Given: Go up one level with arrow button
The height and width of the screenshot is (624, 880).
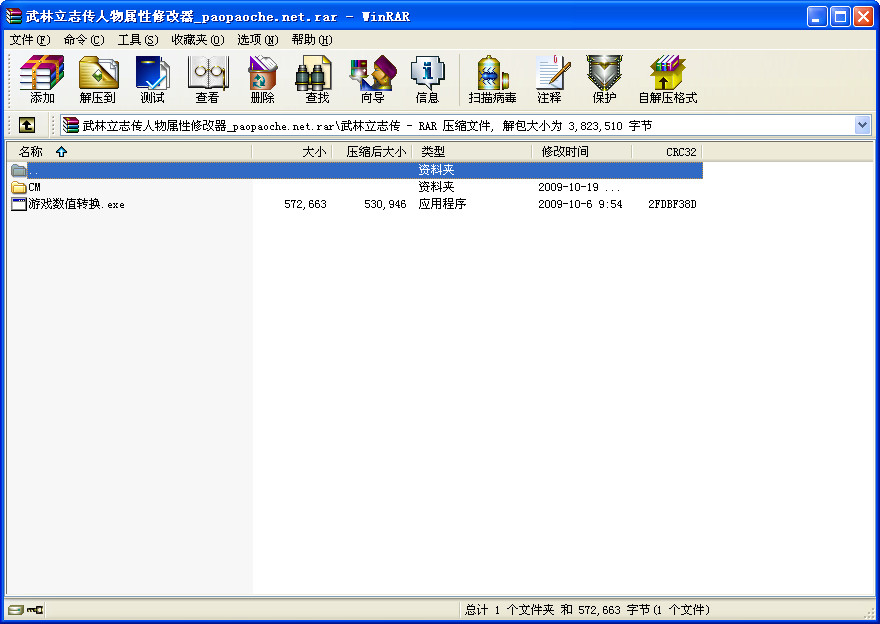Looking at the screenshot, I should coord(27,125).
